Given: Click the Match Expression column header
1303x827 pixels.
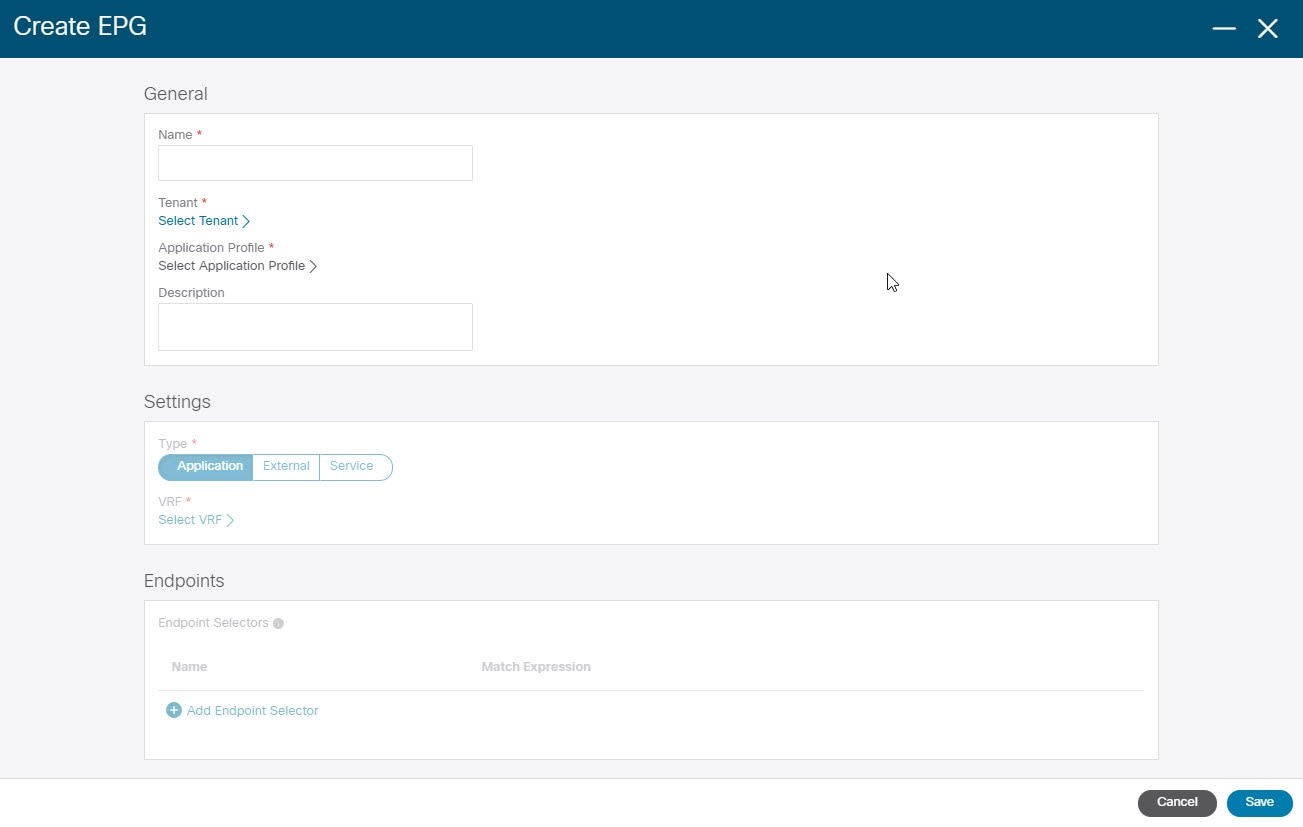Looking at the screenshot, I should click(x=536, y=666).
